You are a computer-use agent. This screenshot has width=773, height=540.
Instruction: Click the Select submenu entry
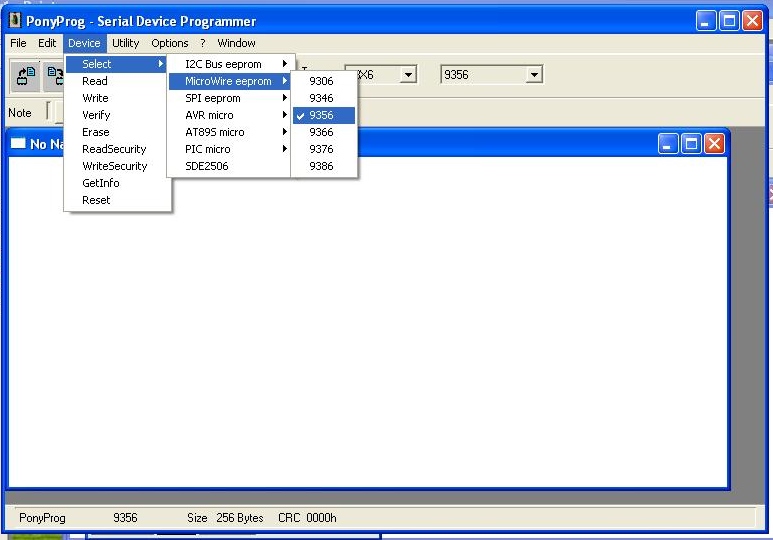click(118, 64)
